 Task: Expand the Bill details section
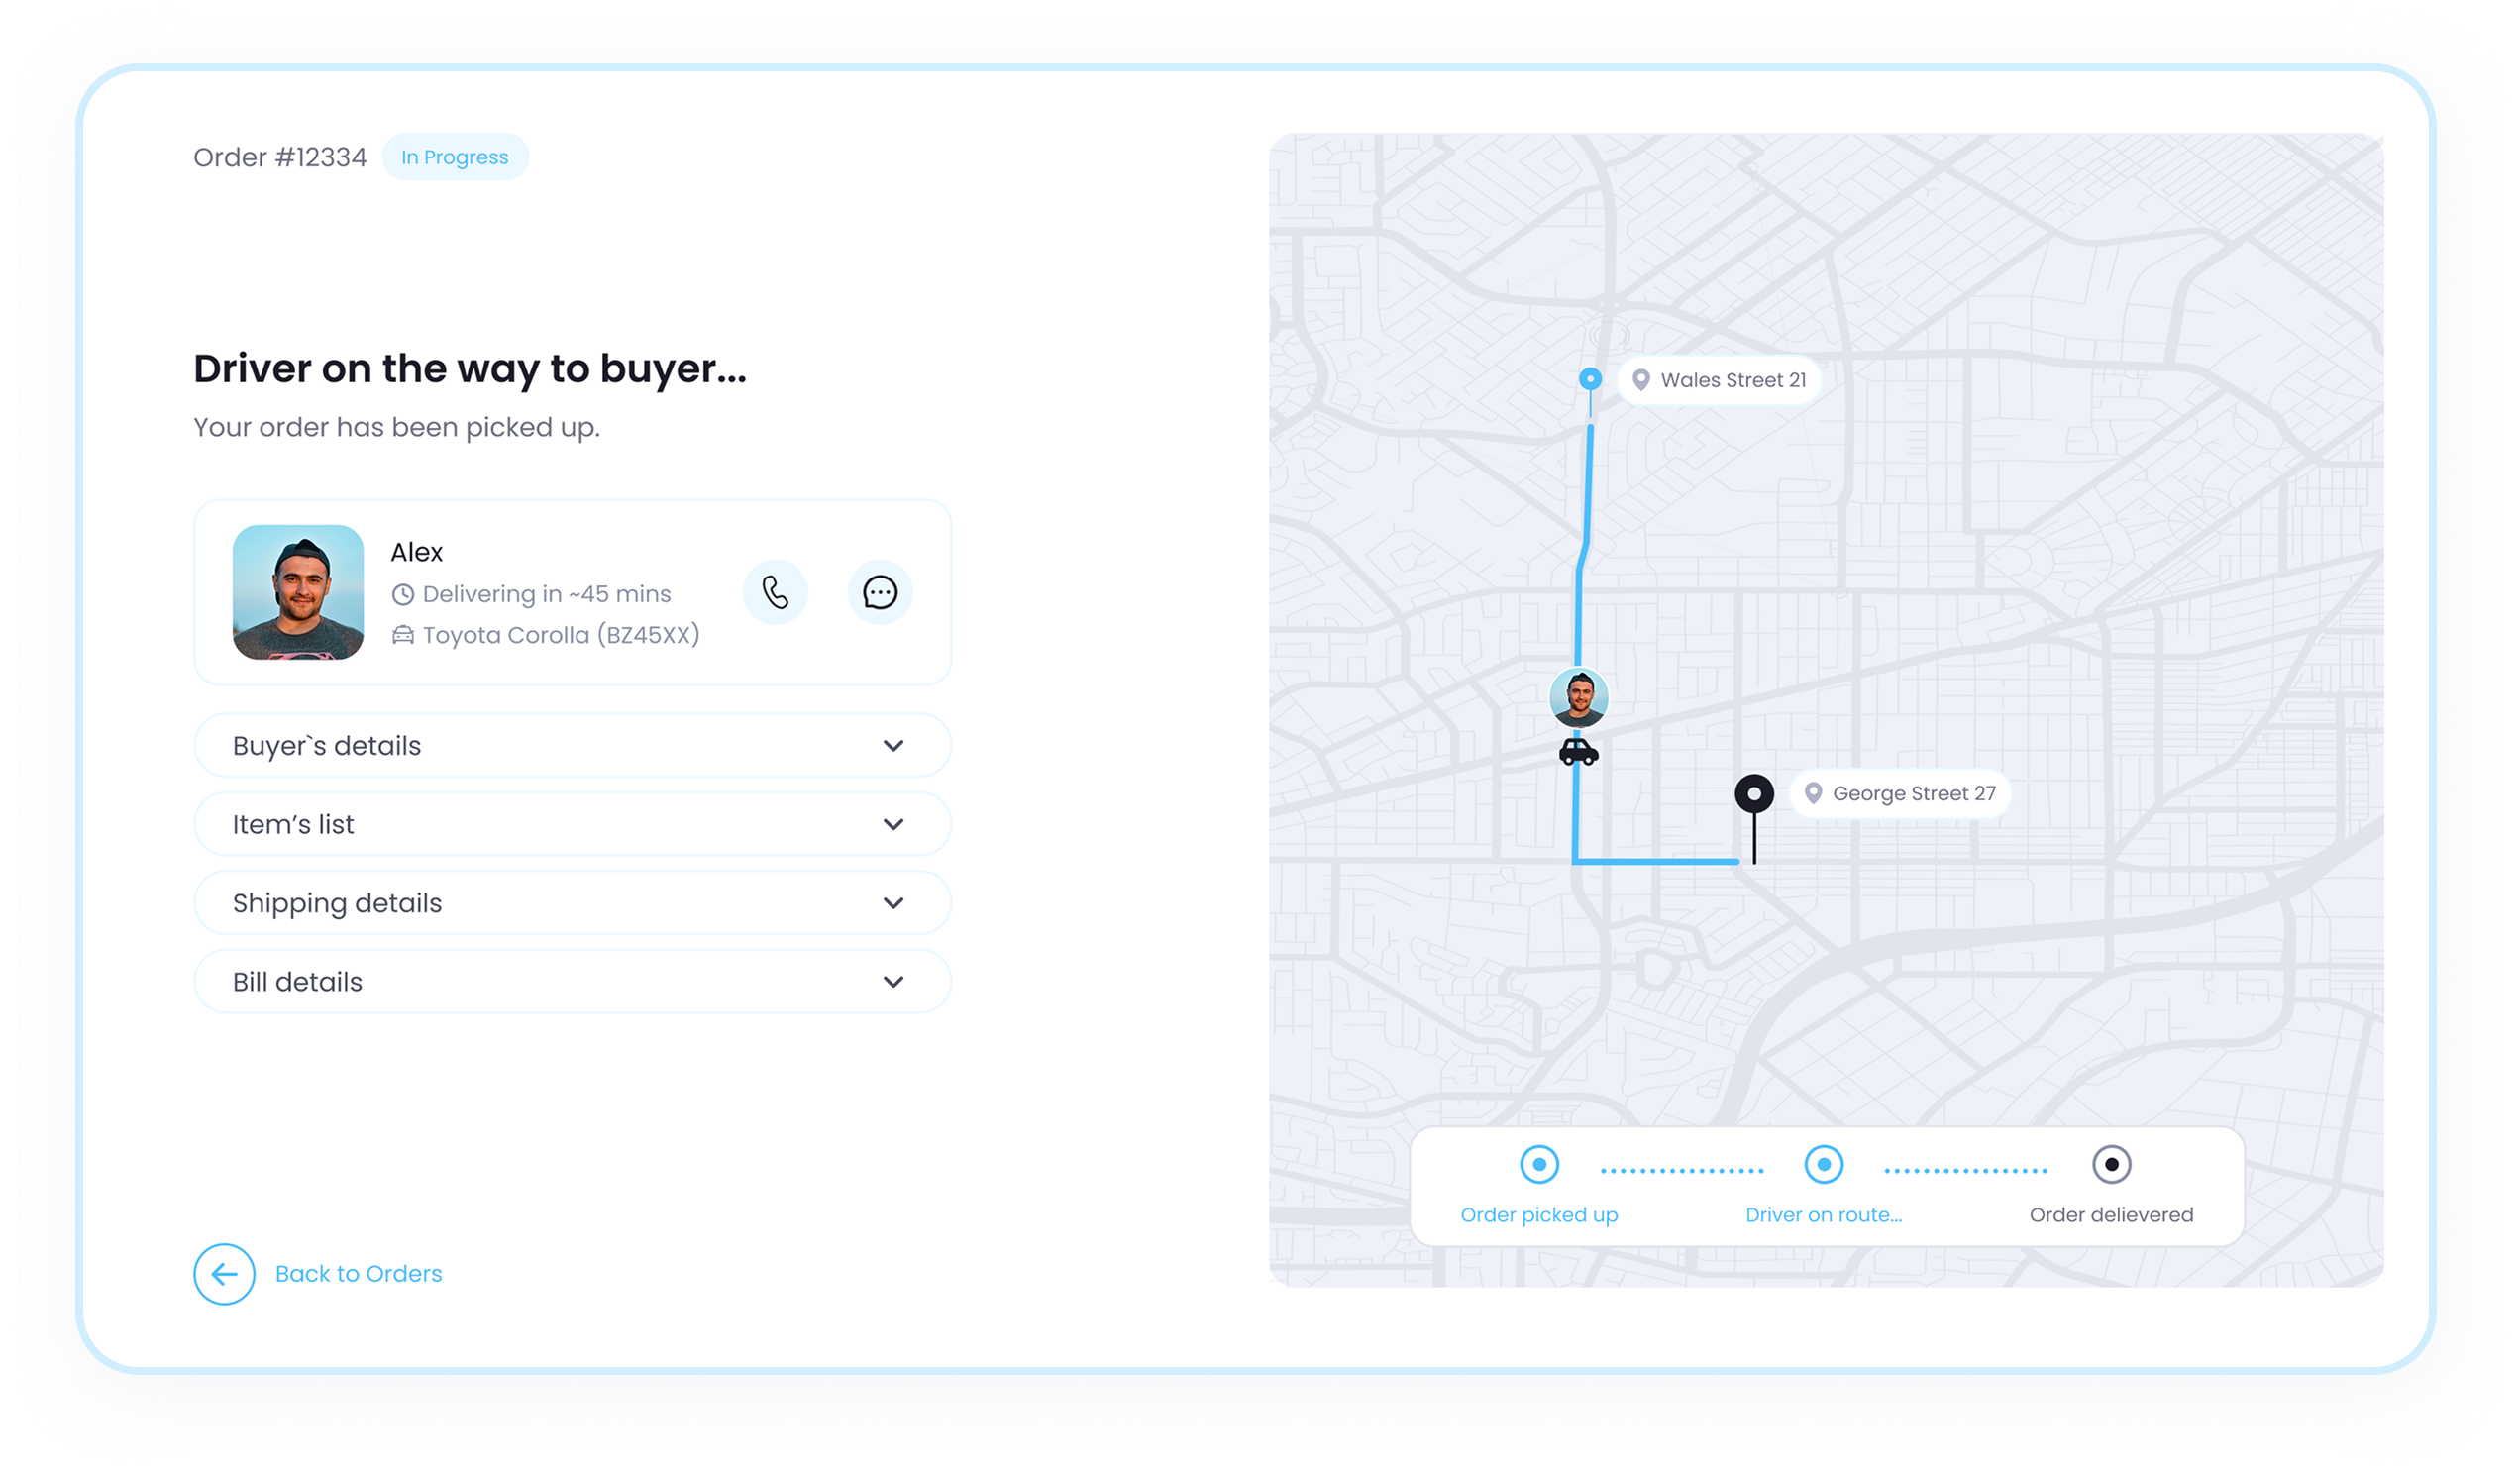572,981
